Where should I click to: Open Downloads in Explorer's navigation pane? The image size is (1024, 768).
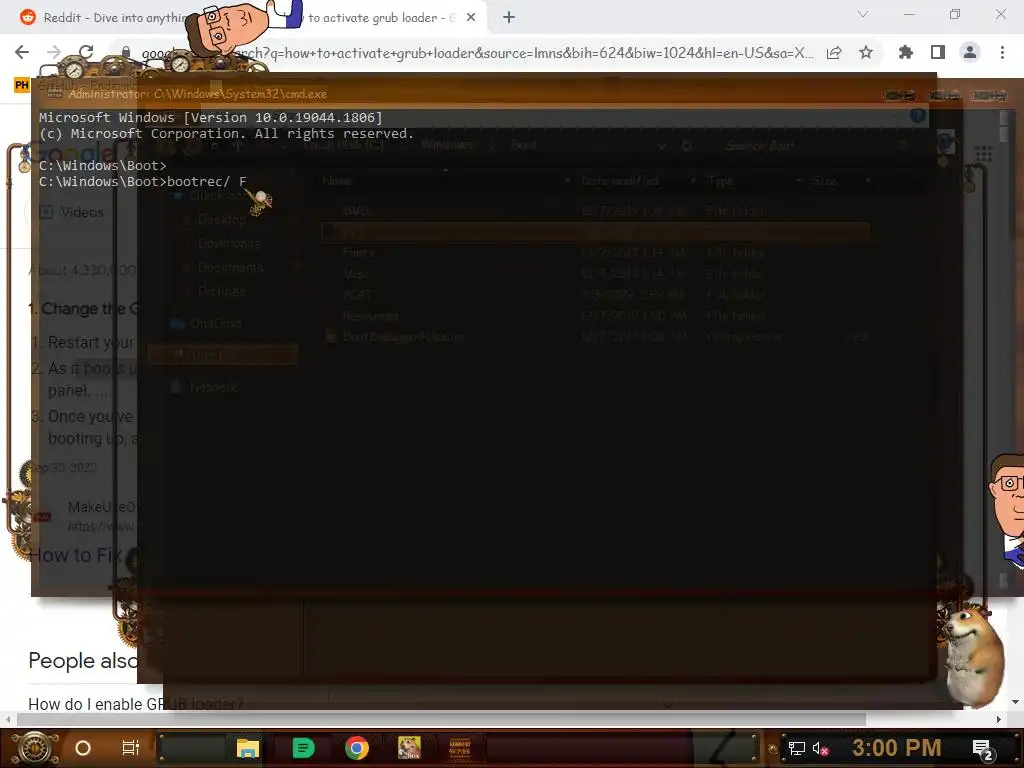pyautogui.click(x=229, y=244)
